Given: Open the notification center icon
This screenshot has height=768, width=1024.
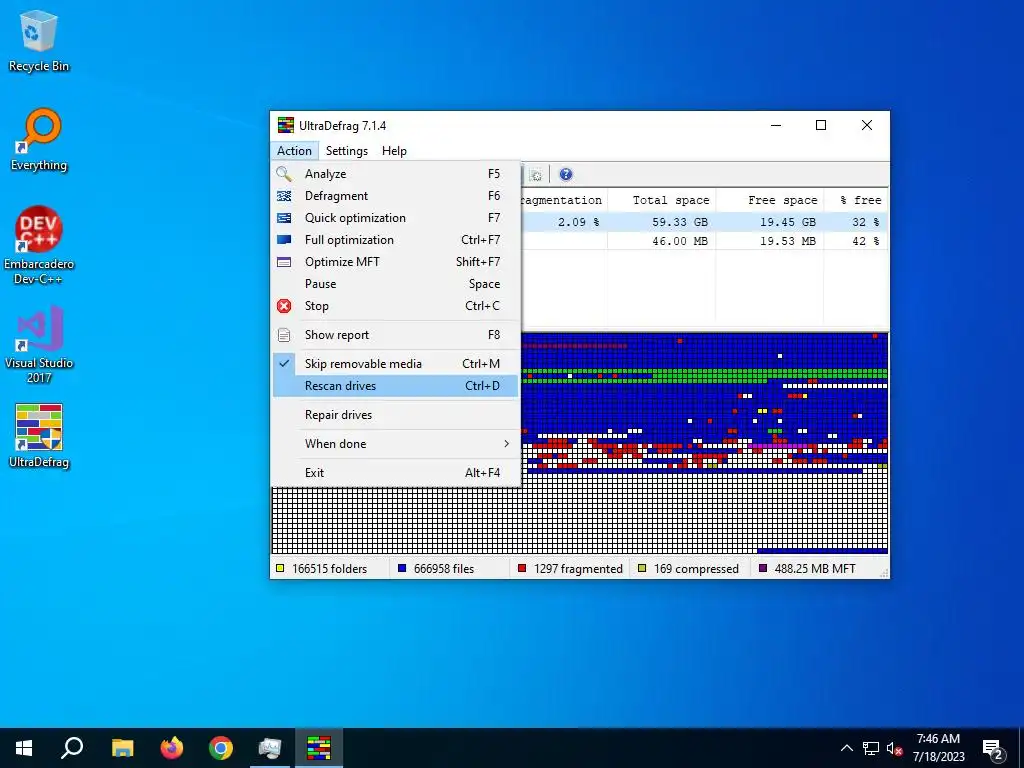Looking at the screenshot, I should tap(993, 748).
